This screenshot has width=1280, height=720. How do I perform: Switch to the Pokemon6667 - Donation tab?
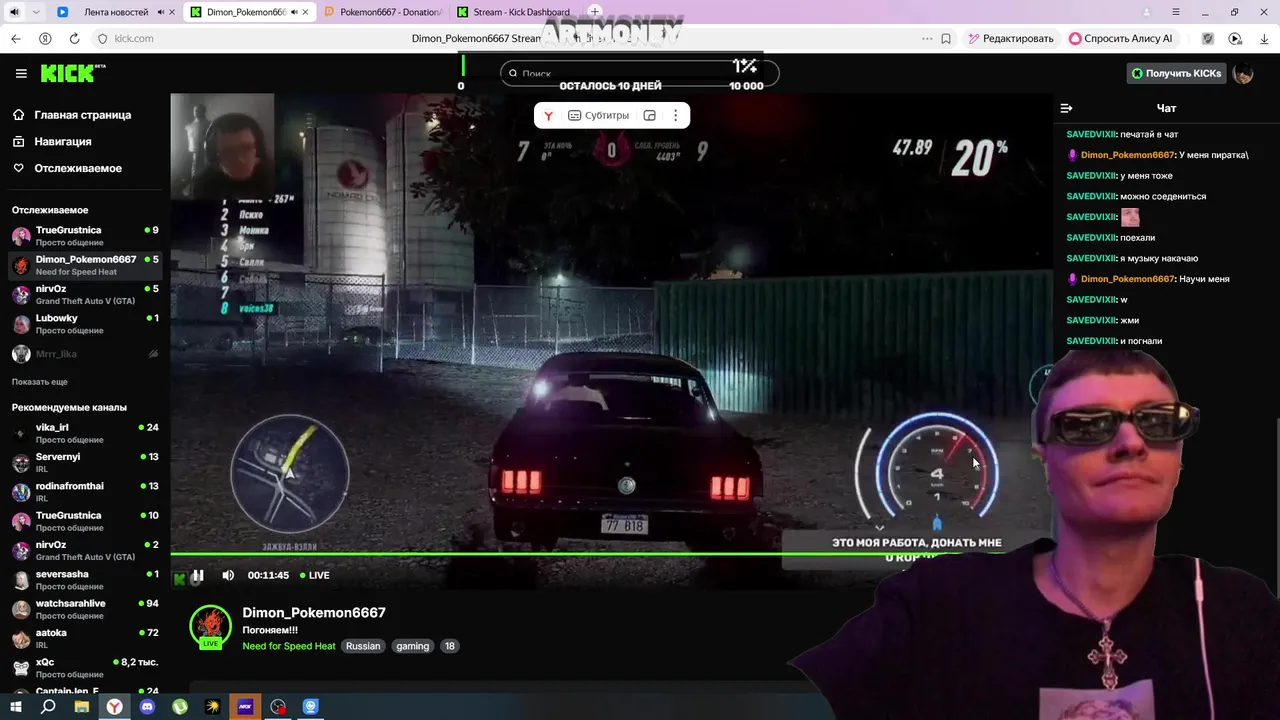385,12
